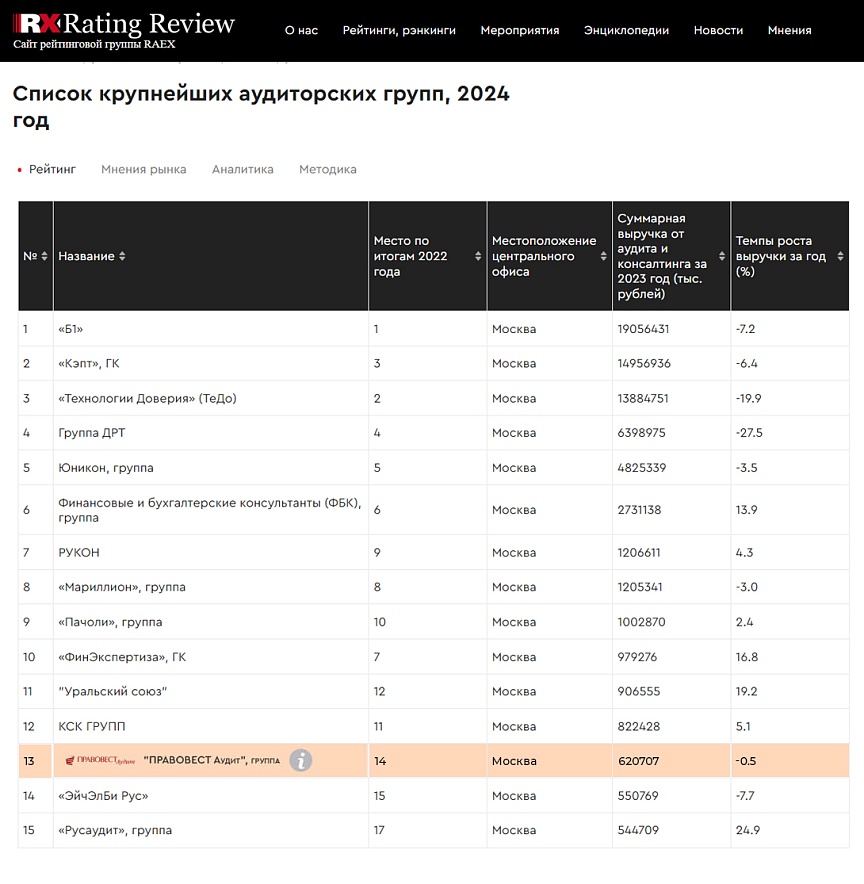Click the ПРАВОВЕСТ Аудит company logo

point(100,761)
